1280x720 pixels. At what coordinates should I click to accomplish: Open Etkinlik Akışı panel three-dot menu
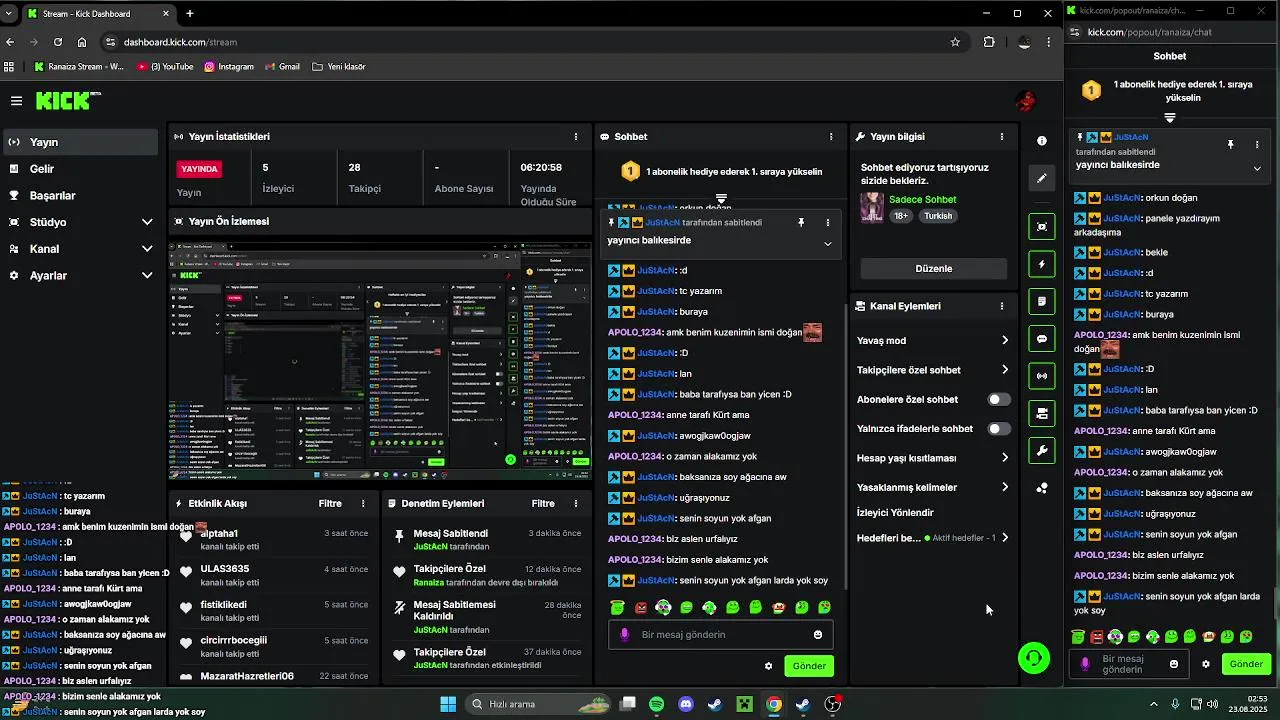coord(363,504)
